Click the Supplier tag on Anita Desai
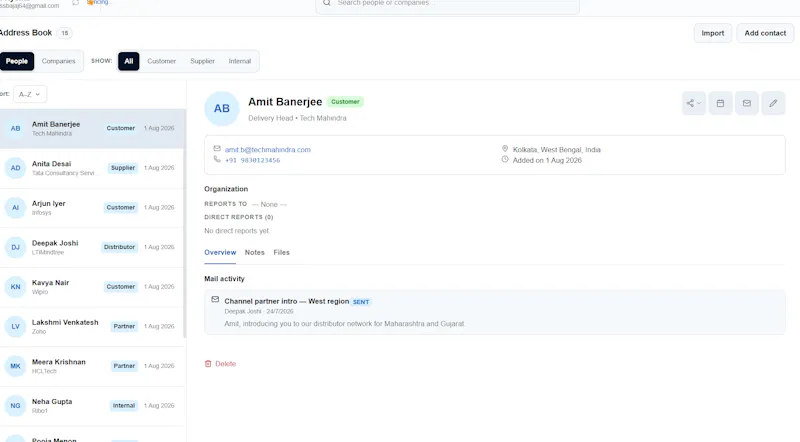 123,168
